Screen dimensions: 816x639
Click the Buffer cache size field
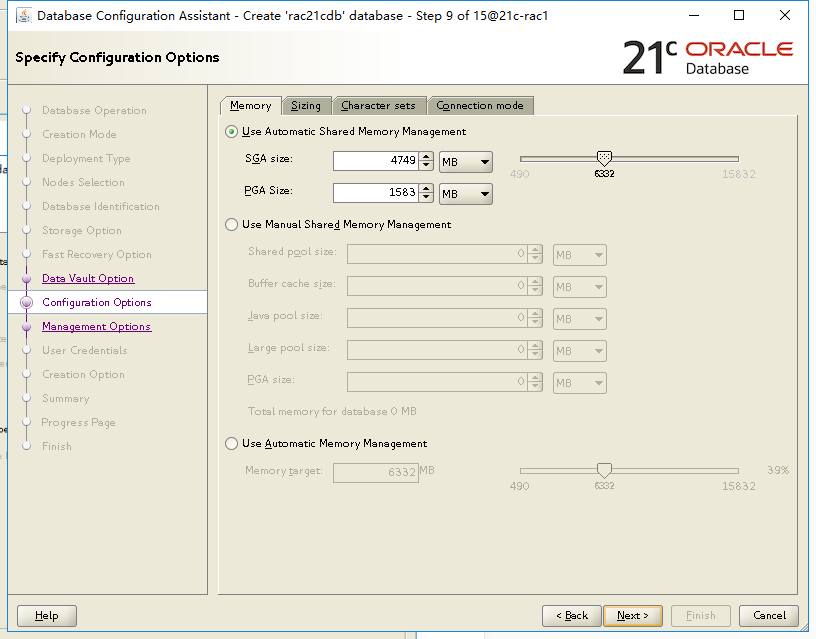click(437, 286)
